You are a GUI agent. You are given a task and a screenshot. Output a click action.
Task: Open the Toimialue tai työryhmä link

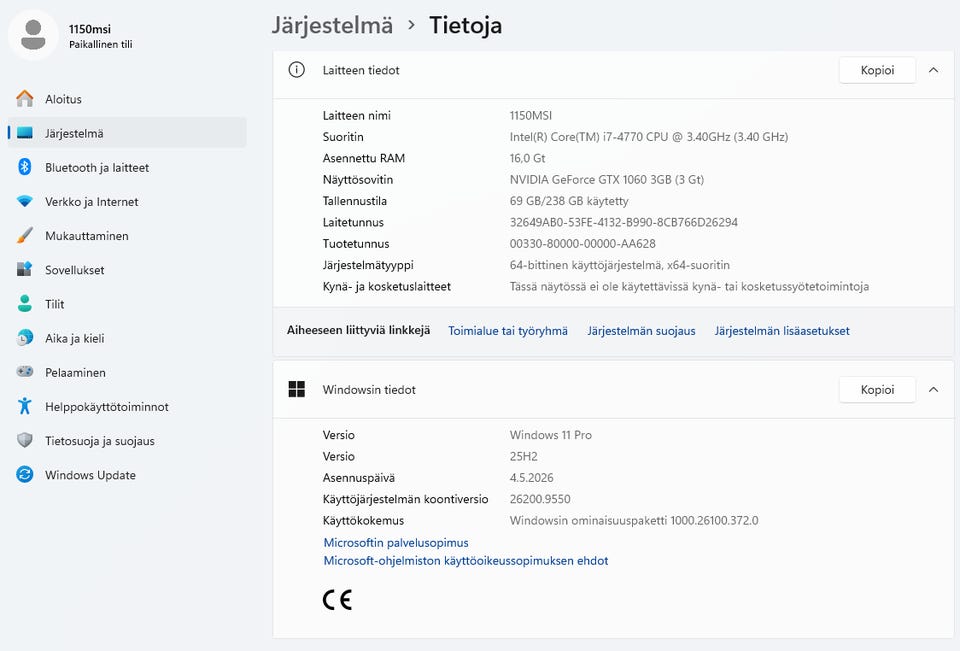pyautogui.click(x=508, y=331)
